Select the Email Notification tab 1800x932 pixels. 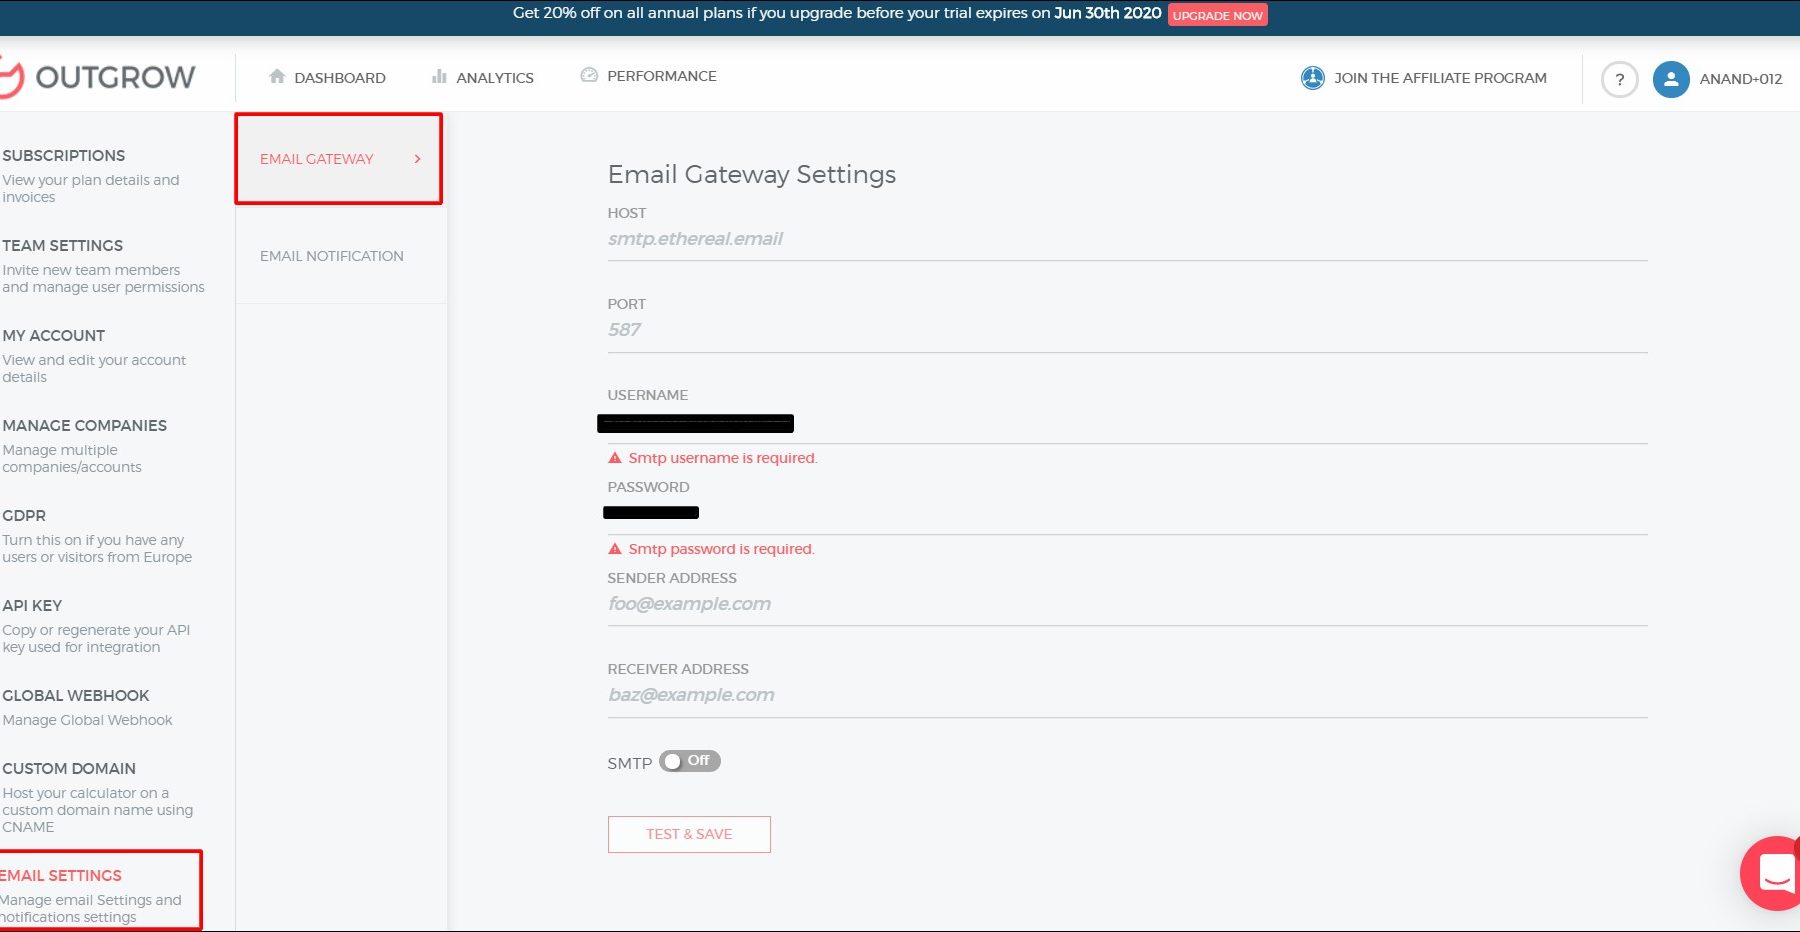click(x=332, y=256)
